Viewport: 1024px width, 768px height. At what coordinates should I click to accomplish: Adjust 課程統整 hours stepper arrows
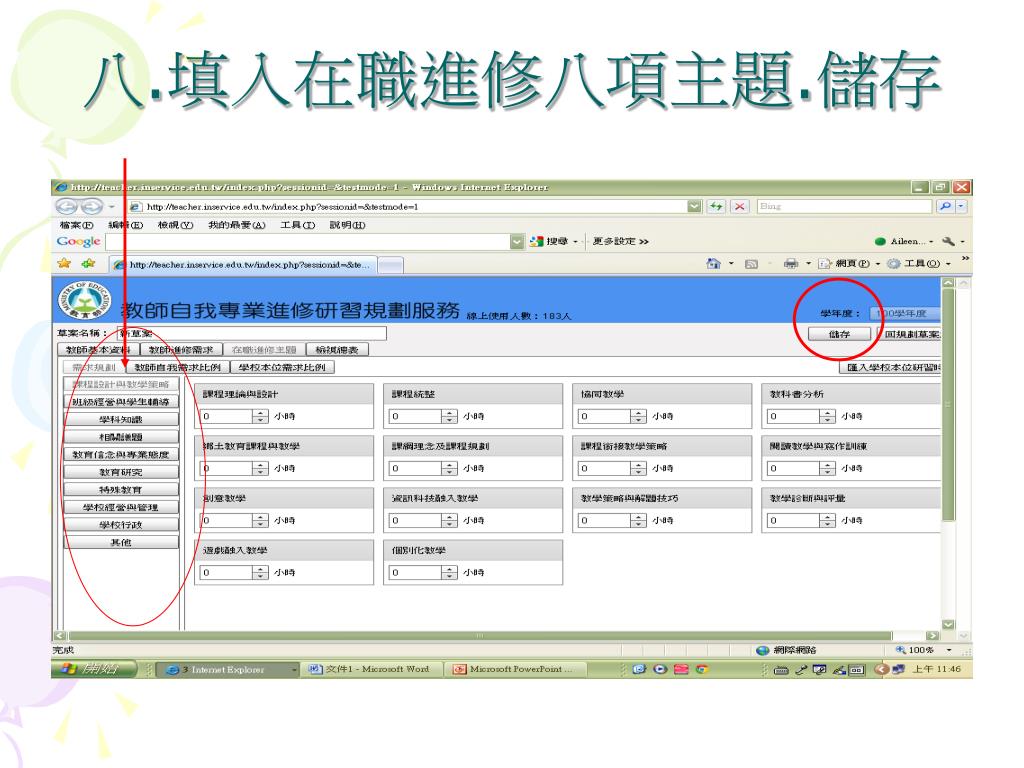449,416
